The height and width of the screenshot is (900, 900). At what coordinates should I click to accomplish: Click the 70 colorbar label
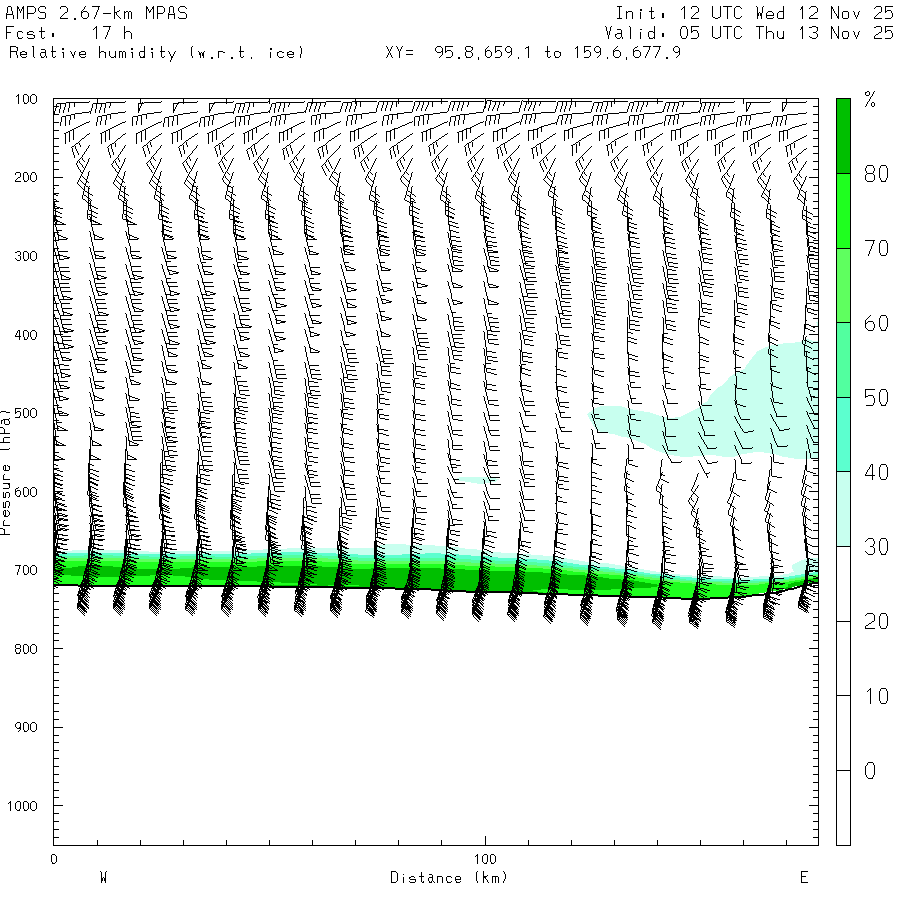[876, 249]
